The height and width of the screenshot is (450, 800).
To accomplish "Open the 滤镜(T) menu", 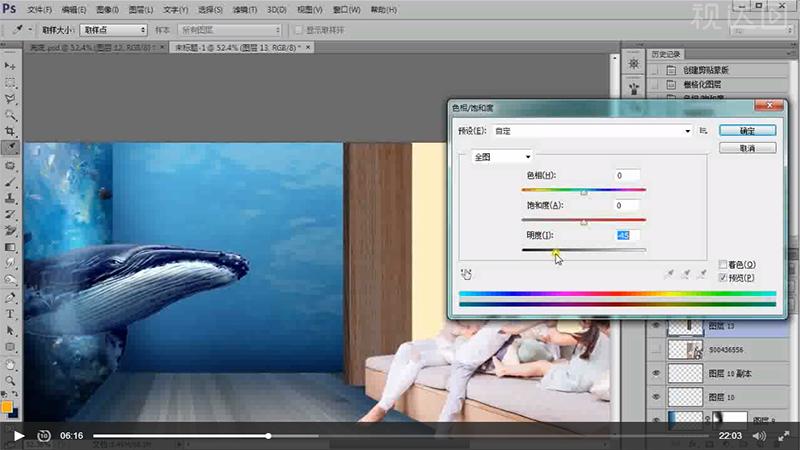I will [x=245, y=10].
